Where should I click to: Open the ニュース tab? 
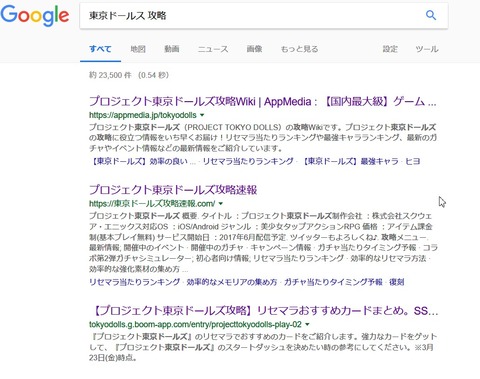(x=213, y=49)
